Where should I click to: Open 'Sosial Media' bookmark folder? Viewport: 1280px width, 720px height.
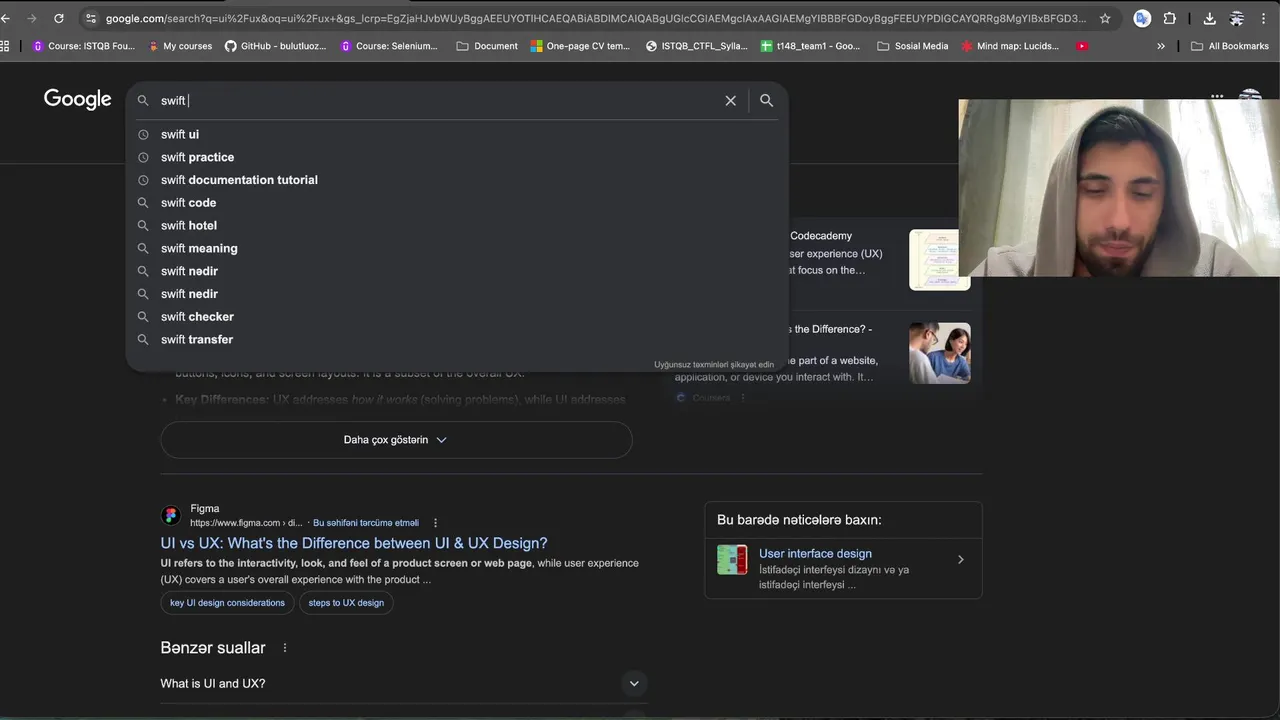click(x=912, y=46)
